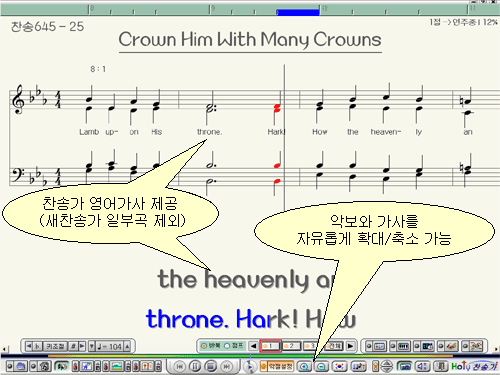Open the landscape background image icon
Viewport: 500px width, 375px height.
[x=117, y=366]
